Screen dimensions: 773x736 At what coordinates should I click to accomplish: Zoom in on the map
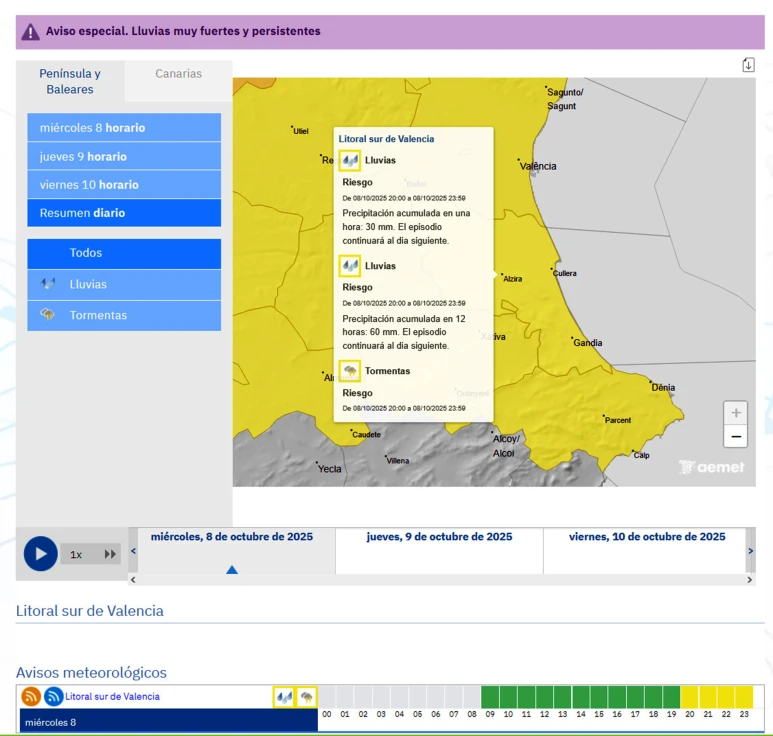(x=736, y=413)
